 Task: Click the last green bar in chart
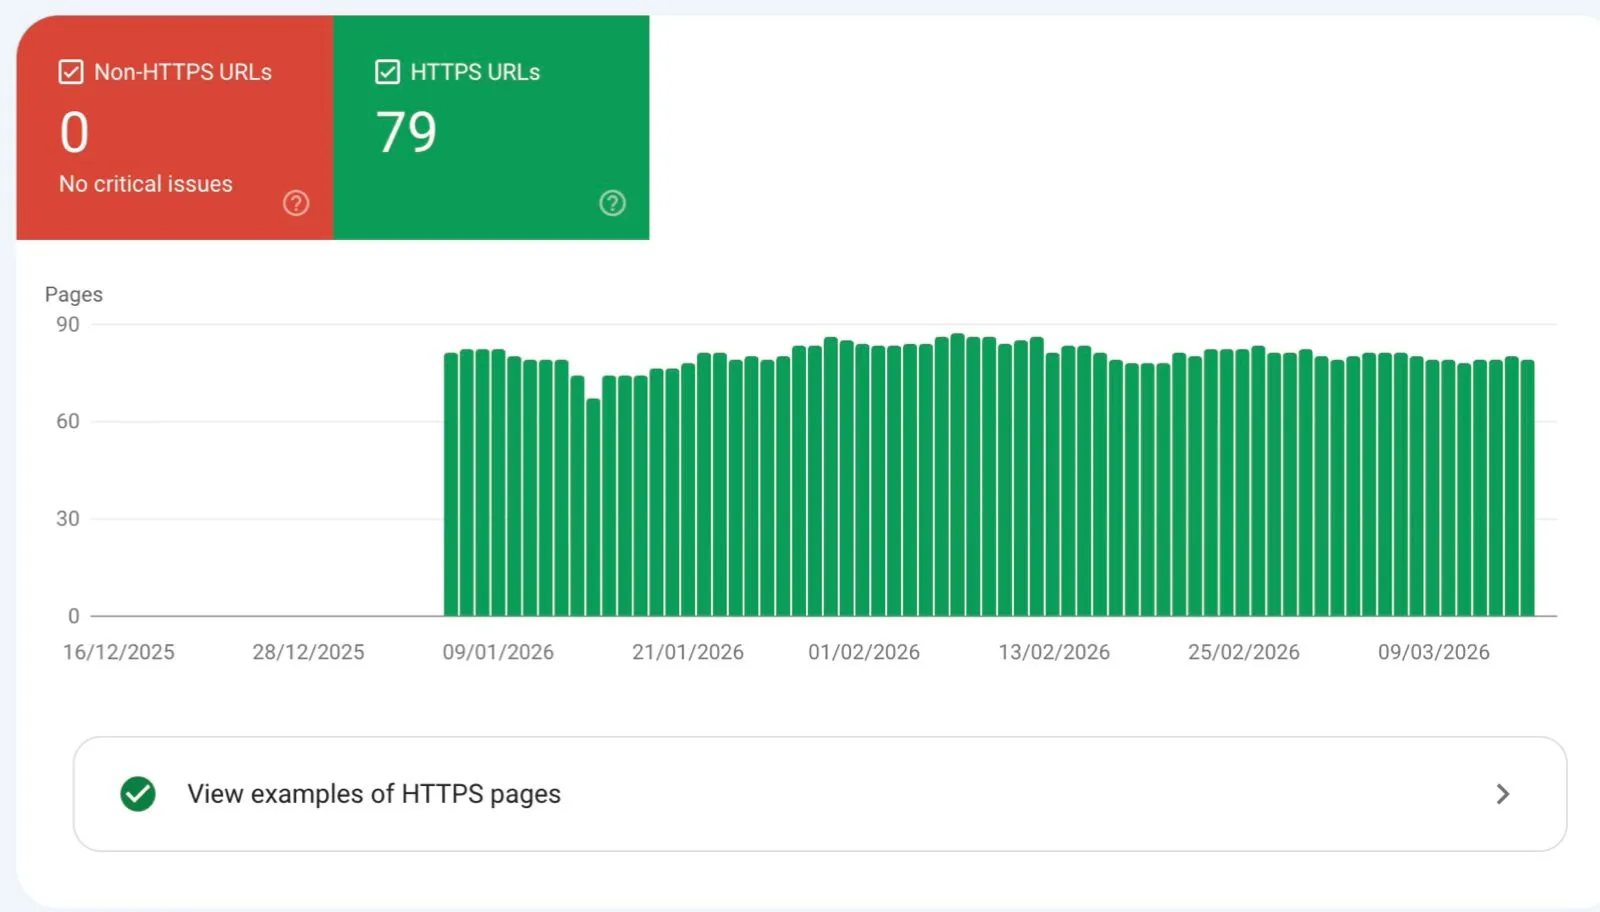coord(1527,488)
